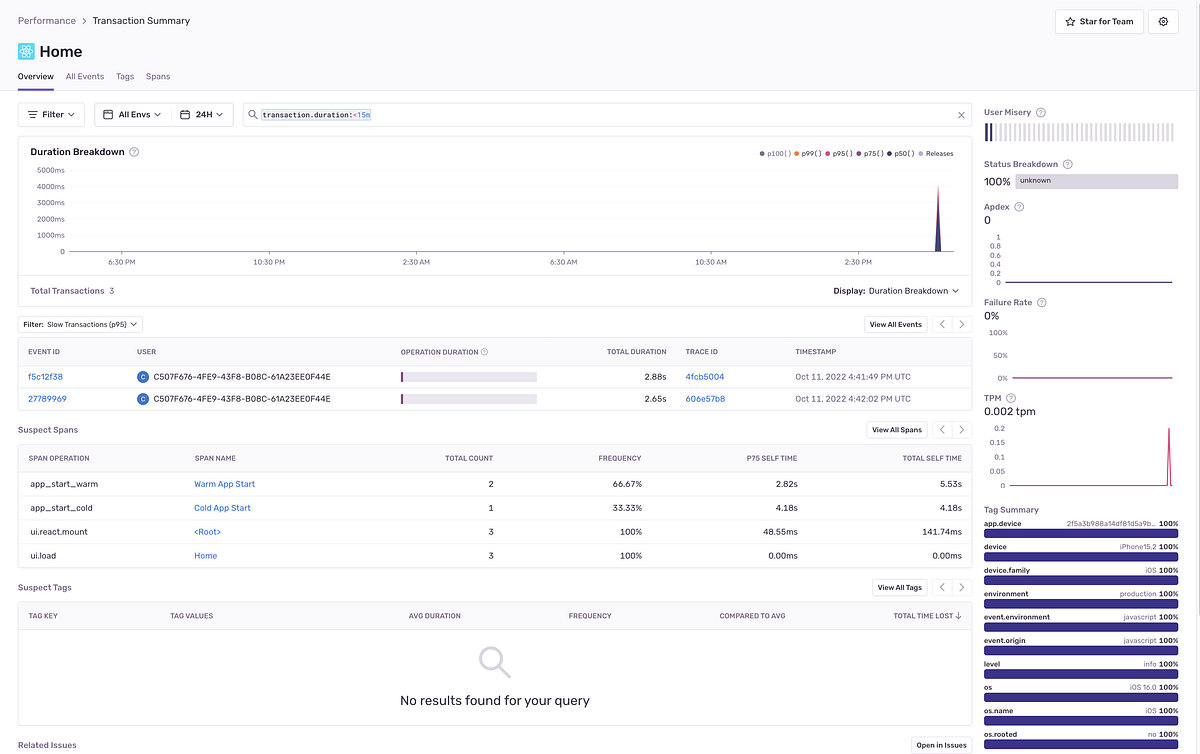1200x754 pixels.
Task: Click the app_start_warm span operation text
Action: pos(64,484)
